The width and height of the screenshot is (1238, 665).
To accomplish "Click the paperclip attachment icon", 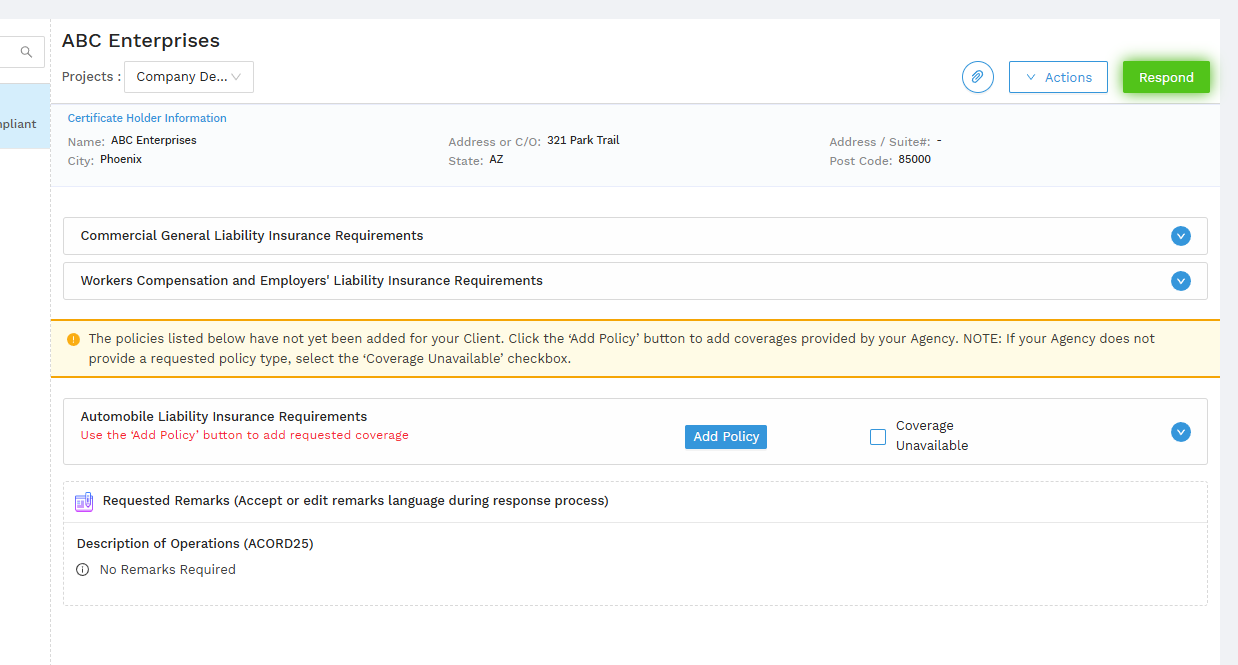I will [x=977, y=77].
